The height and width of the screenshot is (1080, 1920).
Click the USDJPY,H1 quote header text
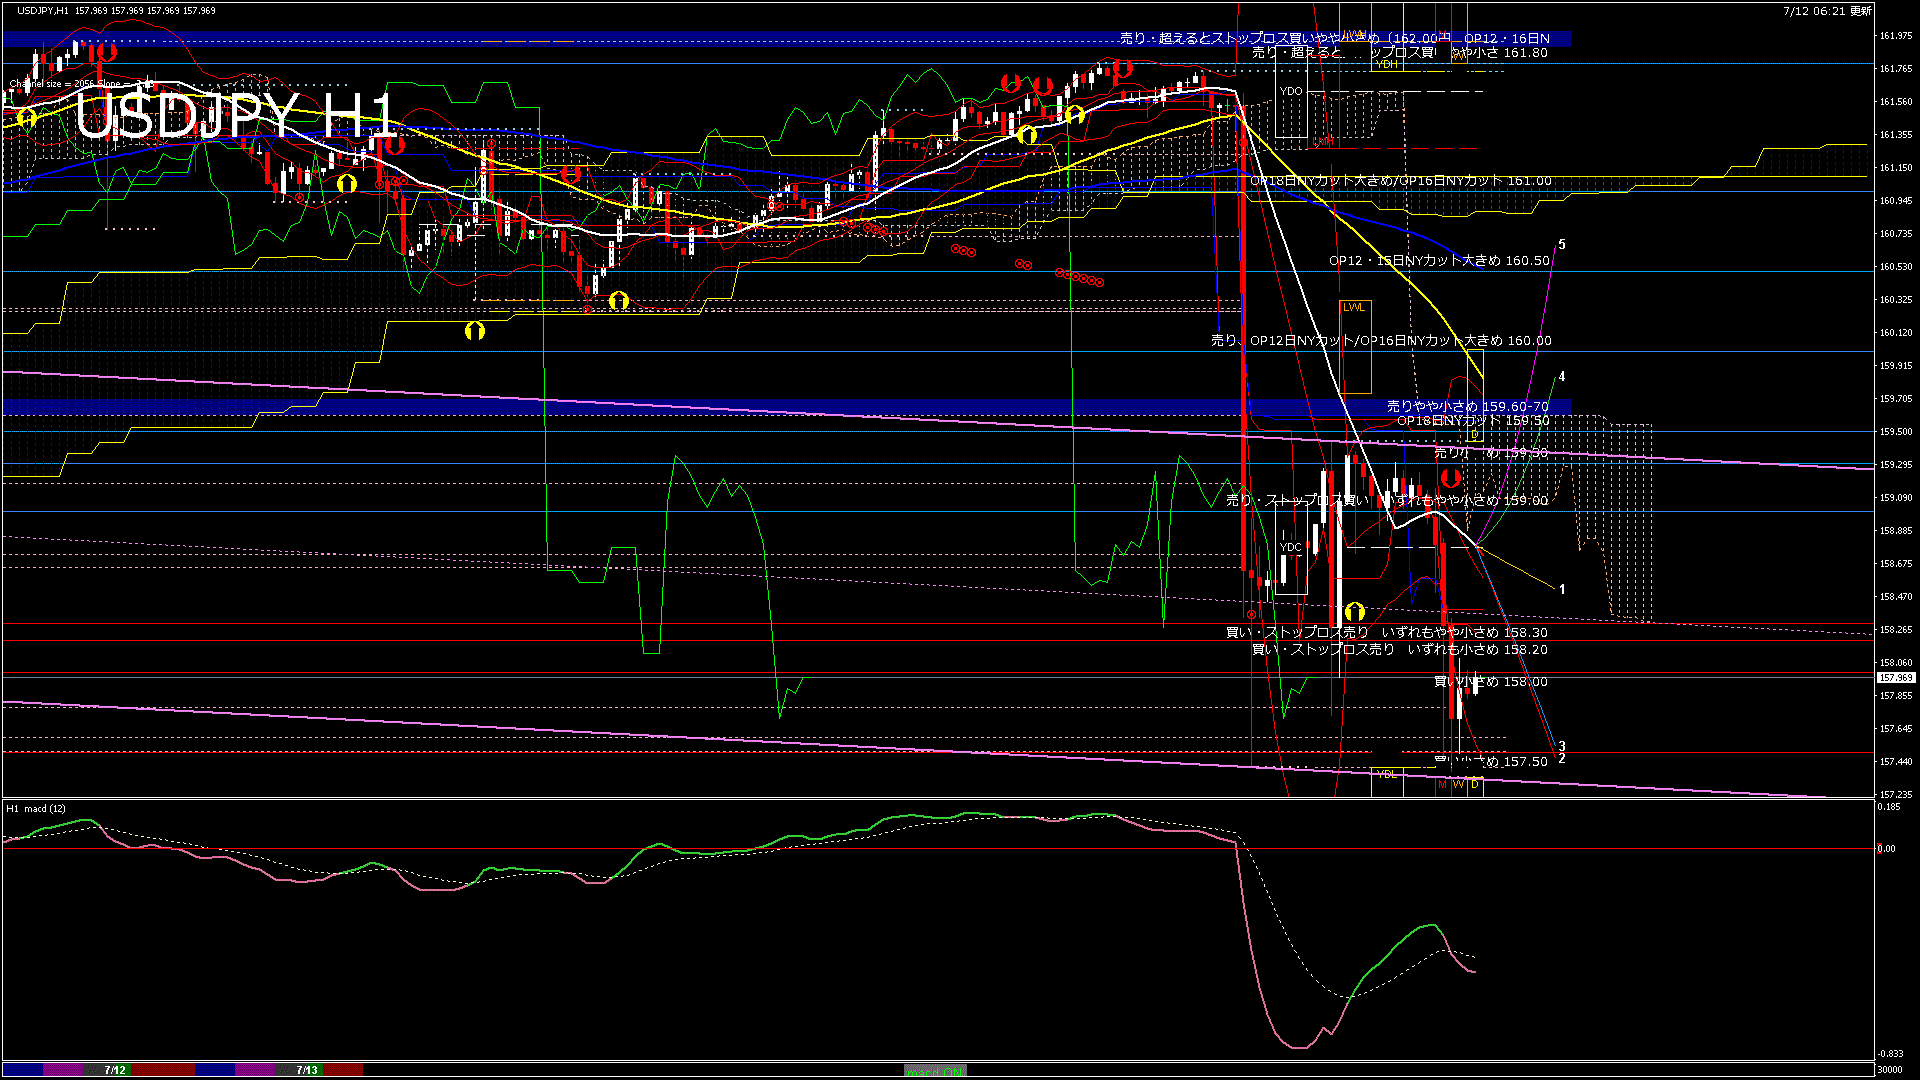coord(43,11)
